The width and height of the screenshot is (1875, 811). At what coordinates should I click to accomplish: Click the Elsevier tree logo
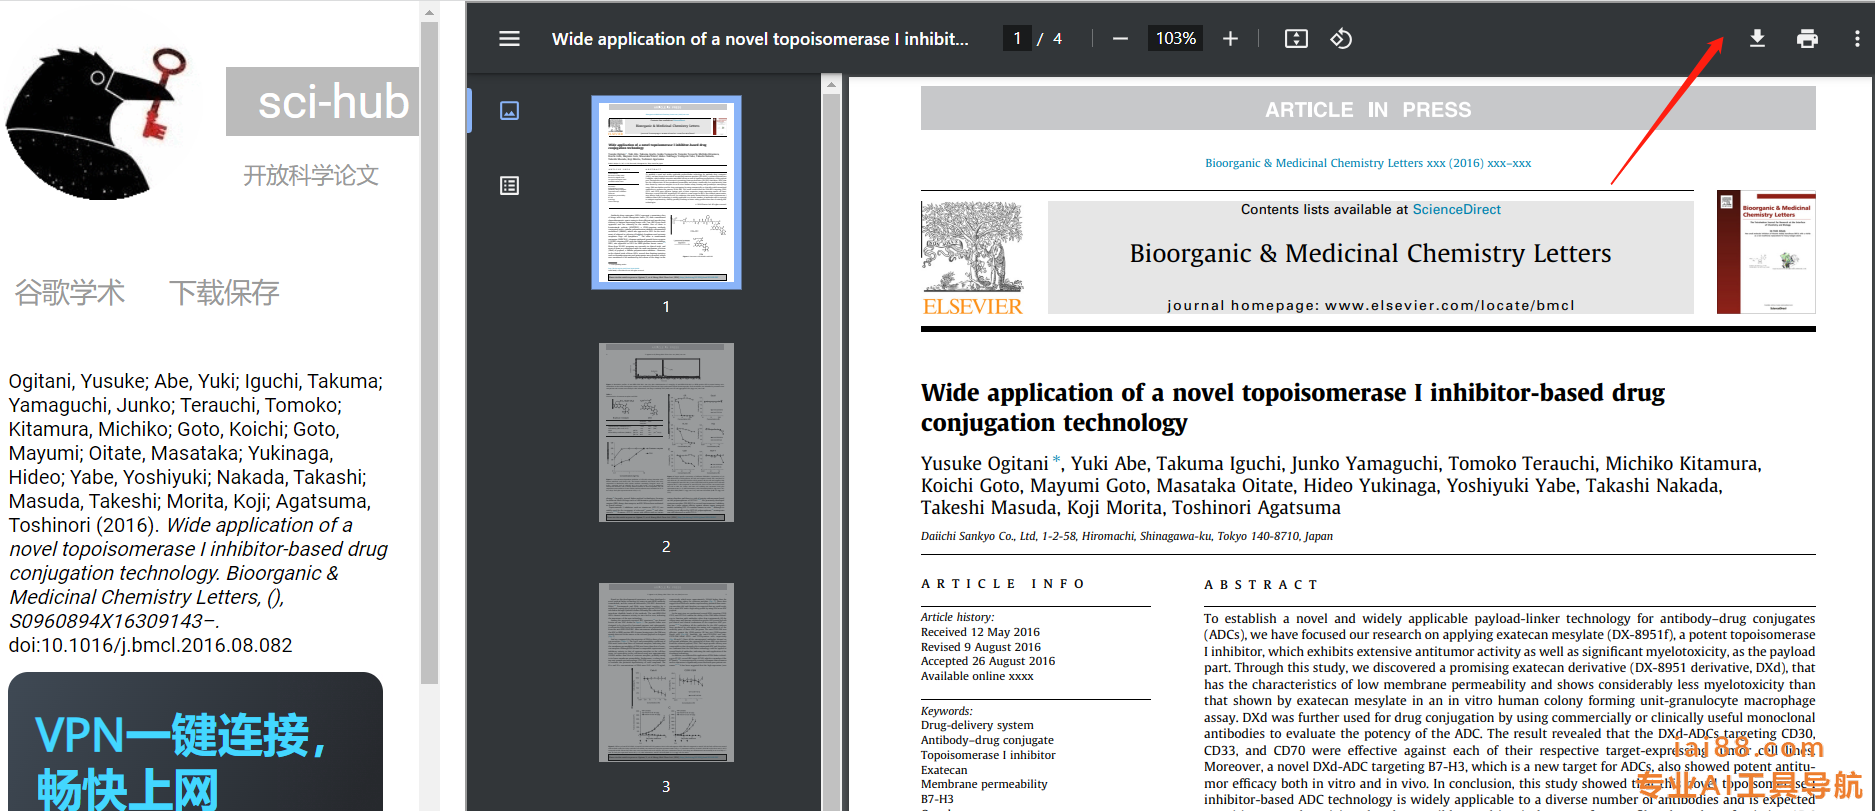pos(972,259)
